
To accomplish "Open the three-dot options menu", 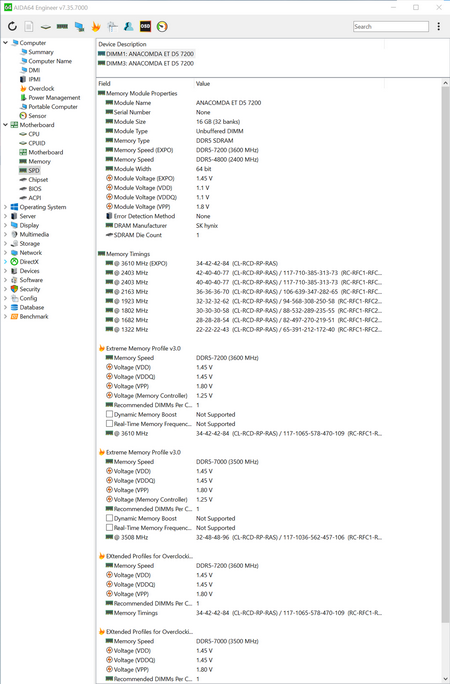I will tap(439, 27).
